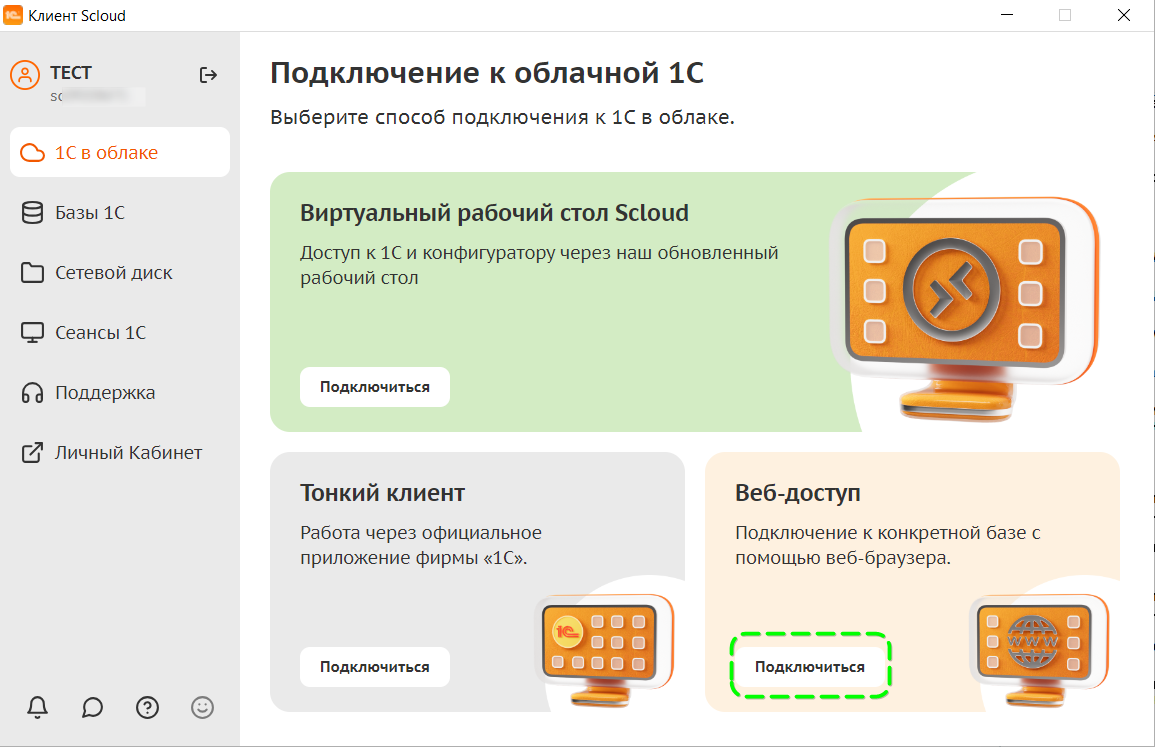Click the cloud icon beside 1С в облаке

click(x=32, y=152)
